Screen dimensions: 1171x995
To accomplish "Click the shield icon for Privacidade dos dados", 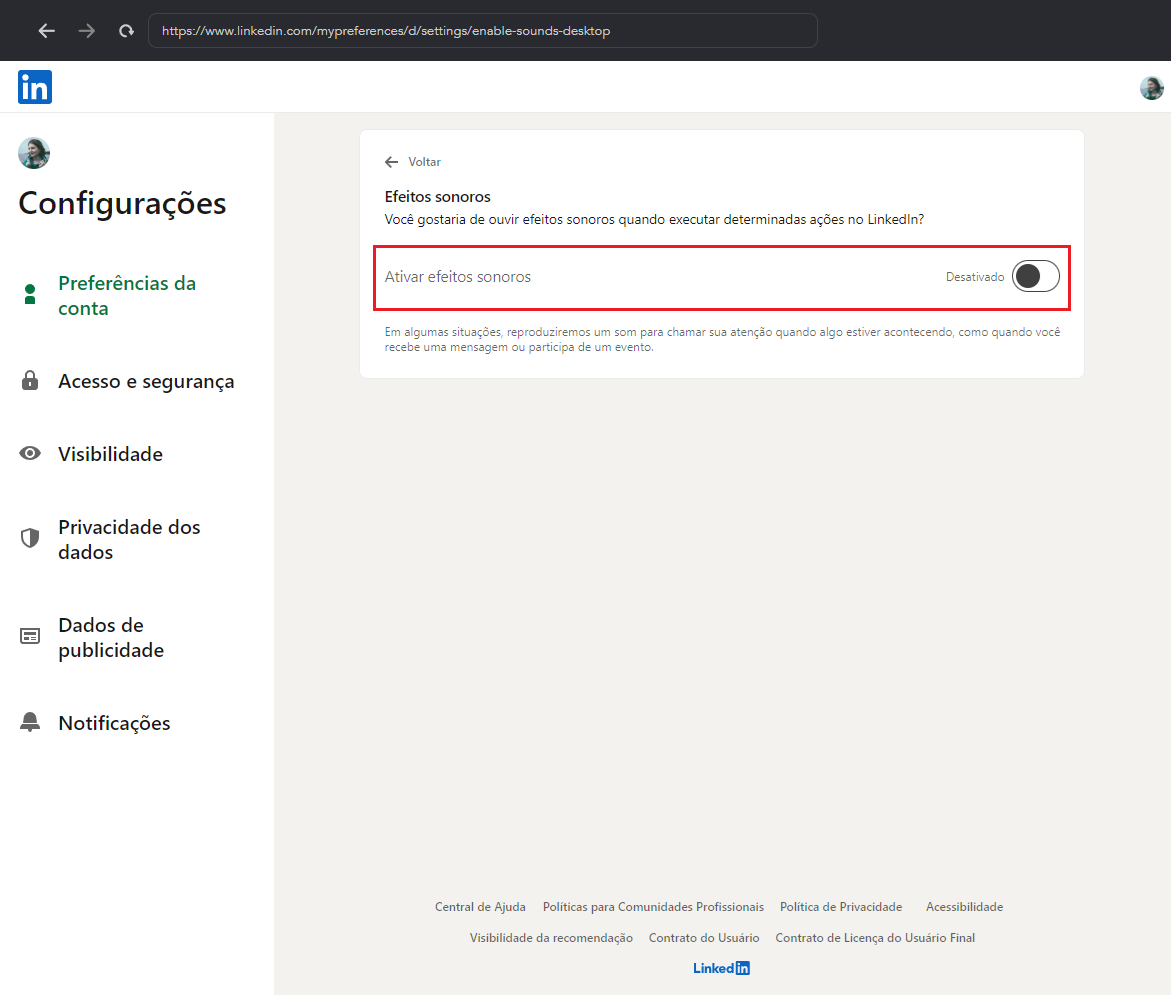I will click(30, 539).
